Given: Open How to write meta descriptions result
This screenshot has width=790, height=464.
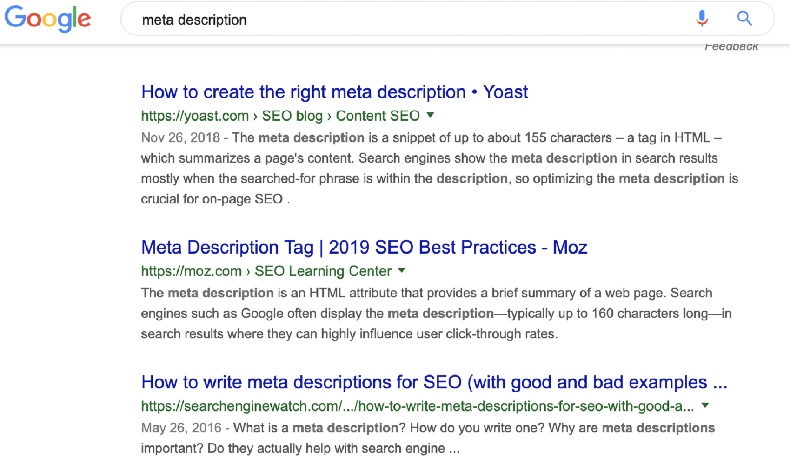Looking at the screenshot, I should coord(434,382).
